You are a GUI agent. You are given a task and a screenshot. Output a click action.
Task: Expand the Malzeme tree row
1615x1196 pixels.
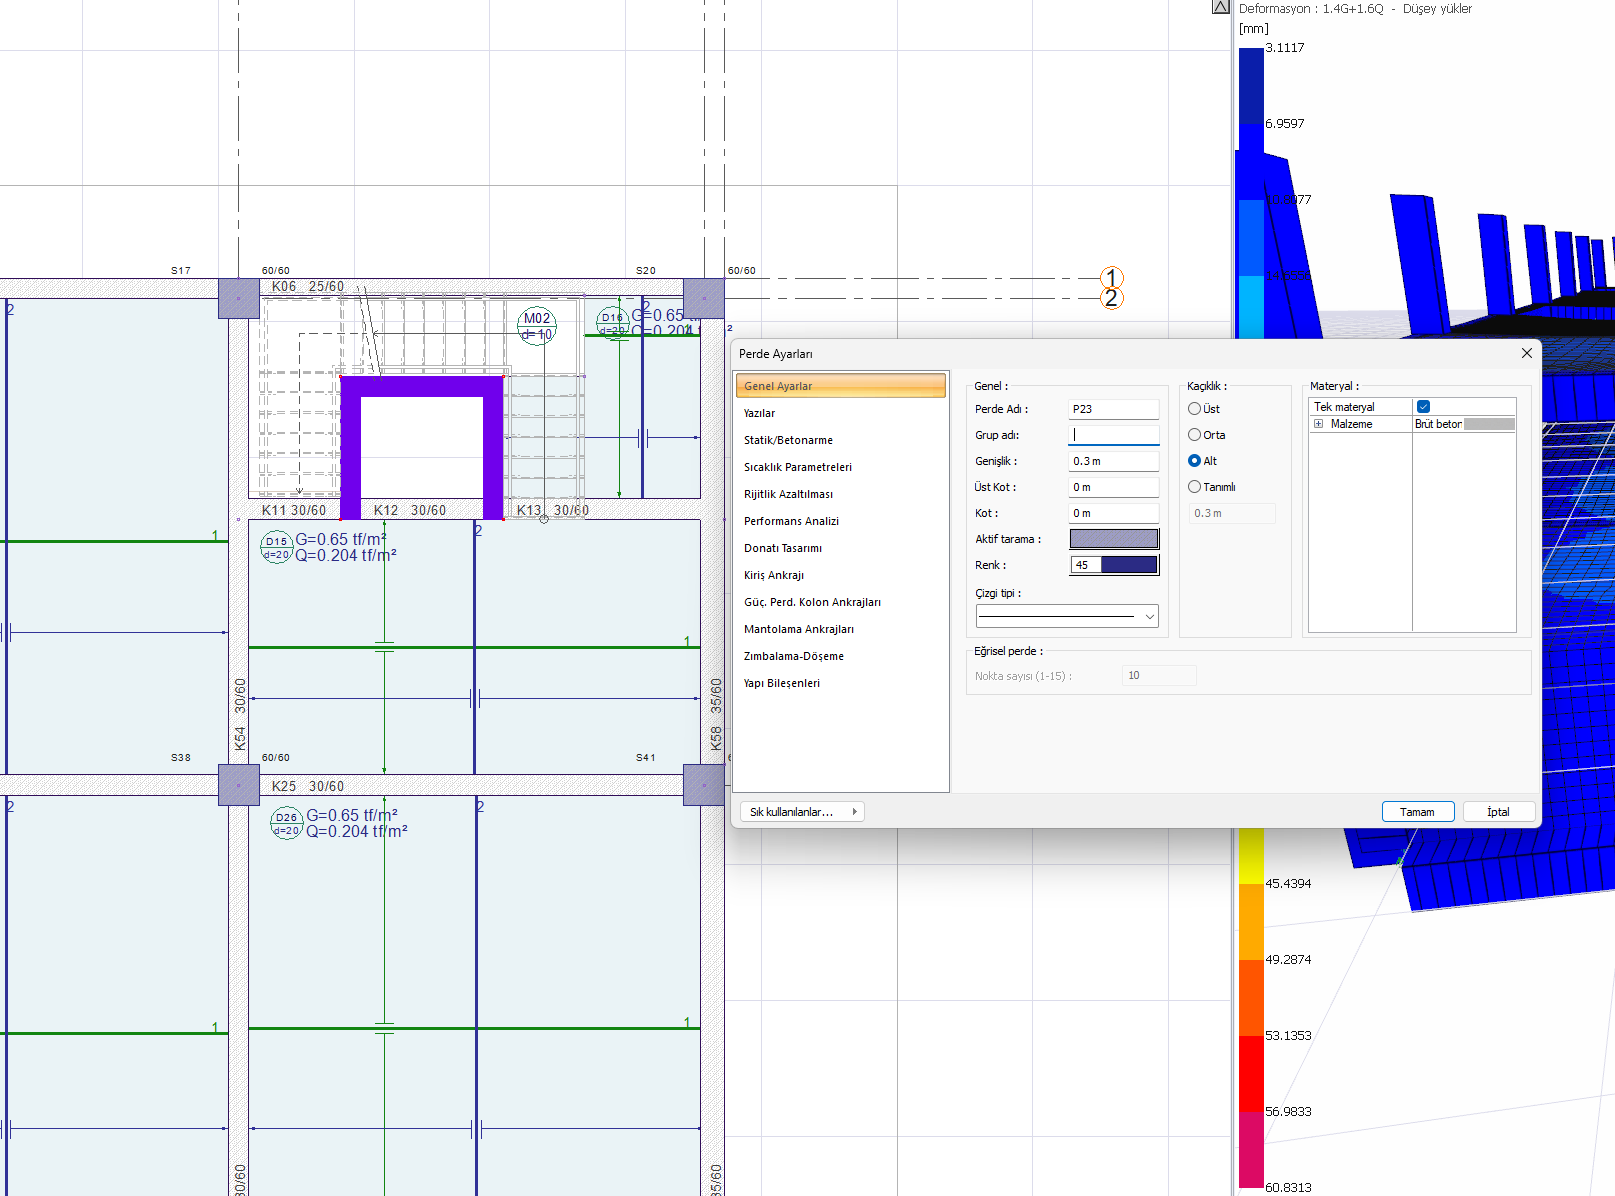[1318, 424]
